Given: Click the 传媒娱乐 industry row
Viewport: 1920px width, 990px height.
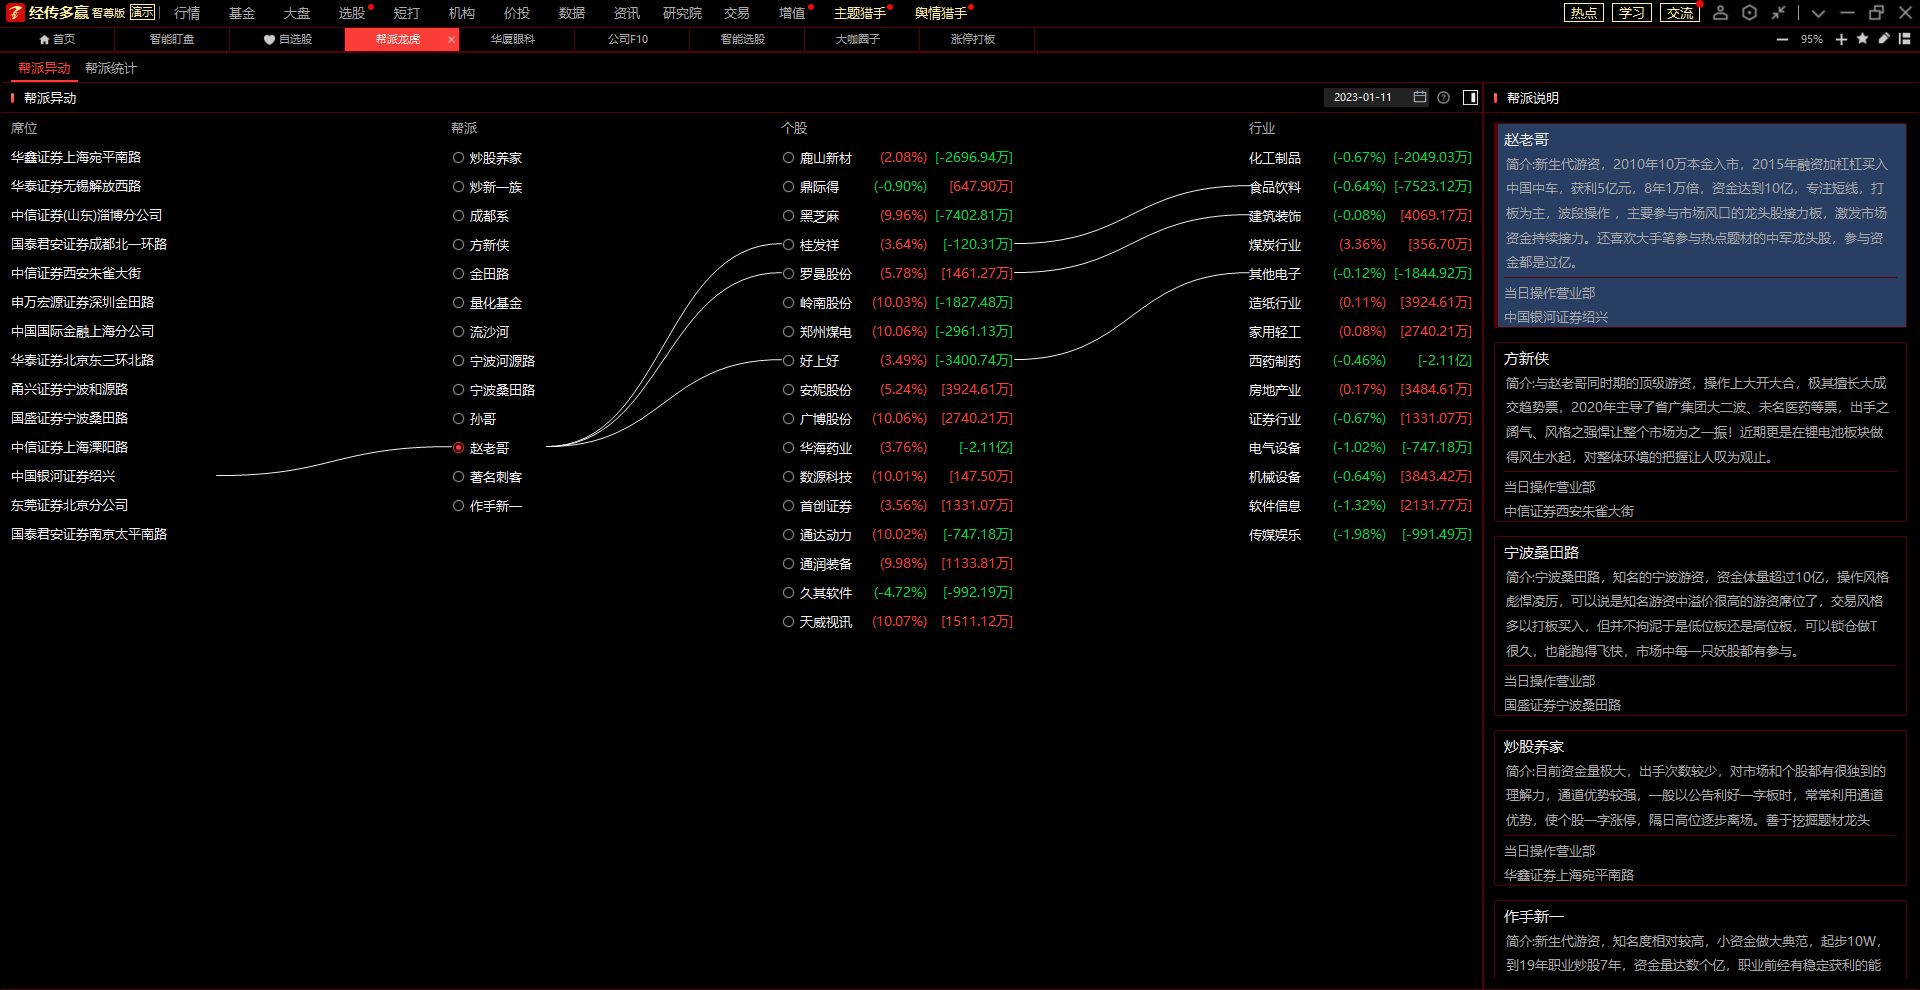Looking at the screenshot, I should point(1360,535).
